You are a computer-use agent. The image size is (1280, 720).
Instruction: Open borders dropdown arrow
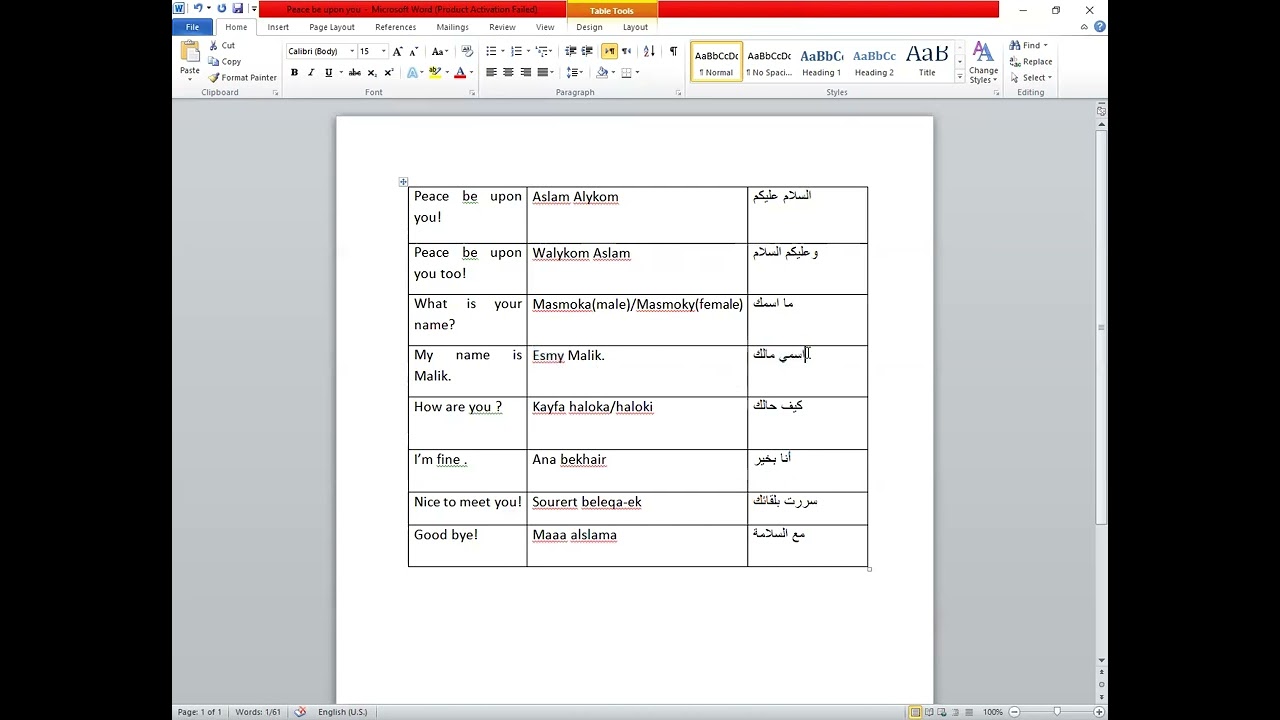tap(637, 72)
